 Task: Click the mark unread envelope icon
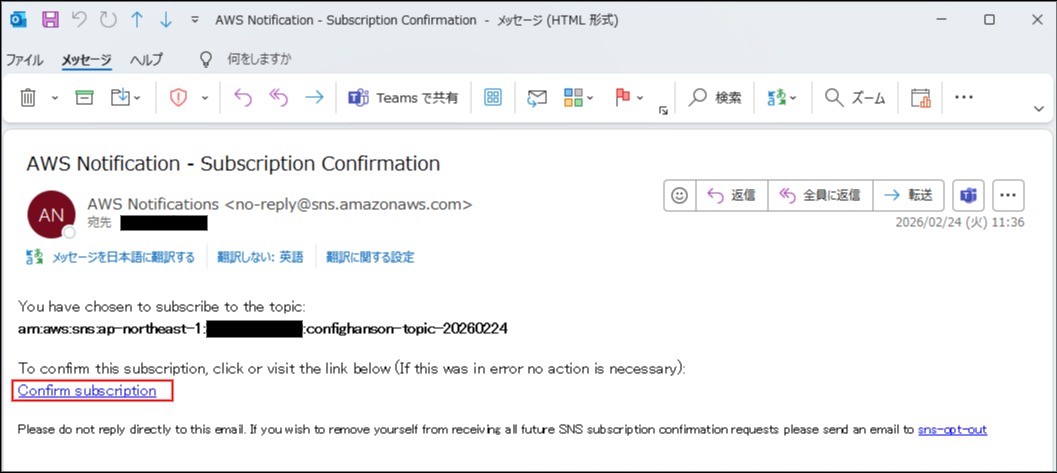pos(537,97)
